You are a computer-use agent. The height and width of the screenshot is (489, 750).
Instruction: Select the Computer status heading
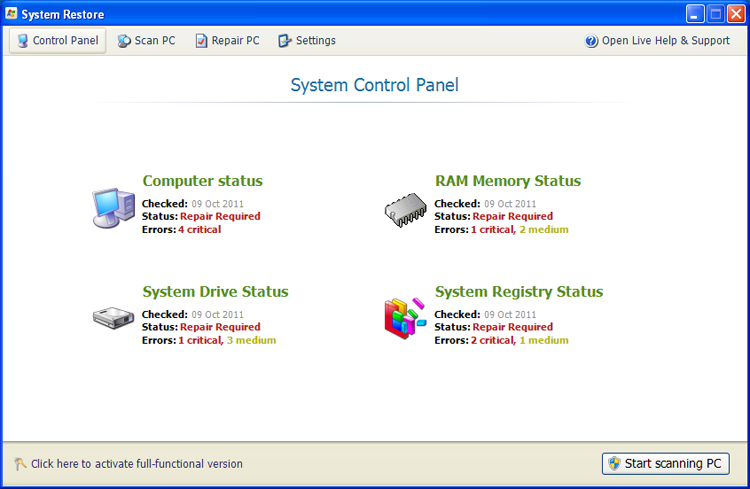[x=202, y=181]
